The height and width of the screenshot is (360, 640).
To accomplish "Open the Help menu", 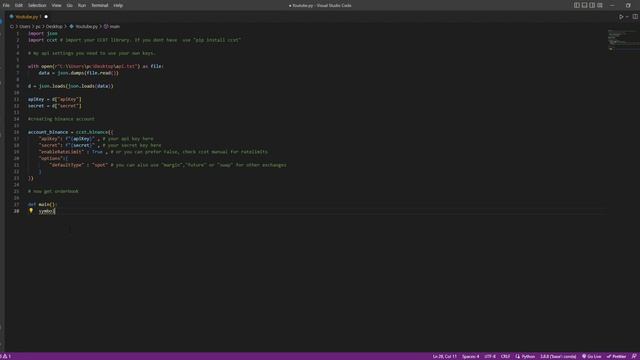I will click(118, 5).
